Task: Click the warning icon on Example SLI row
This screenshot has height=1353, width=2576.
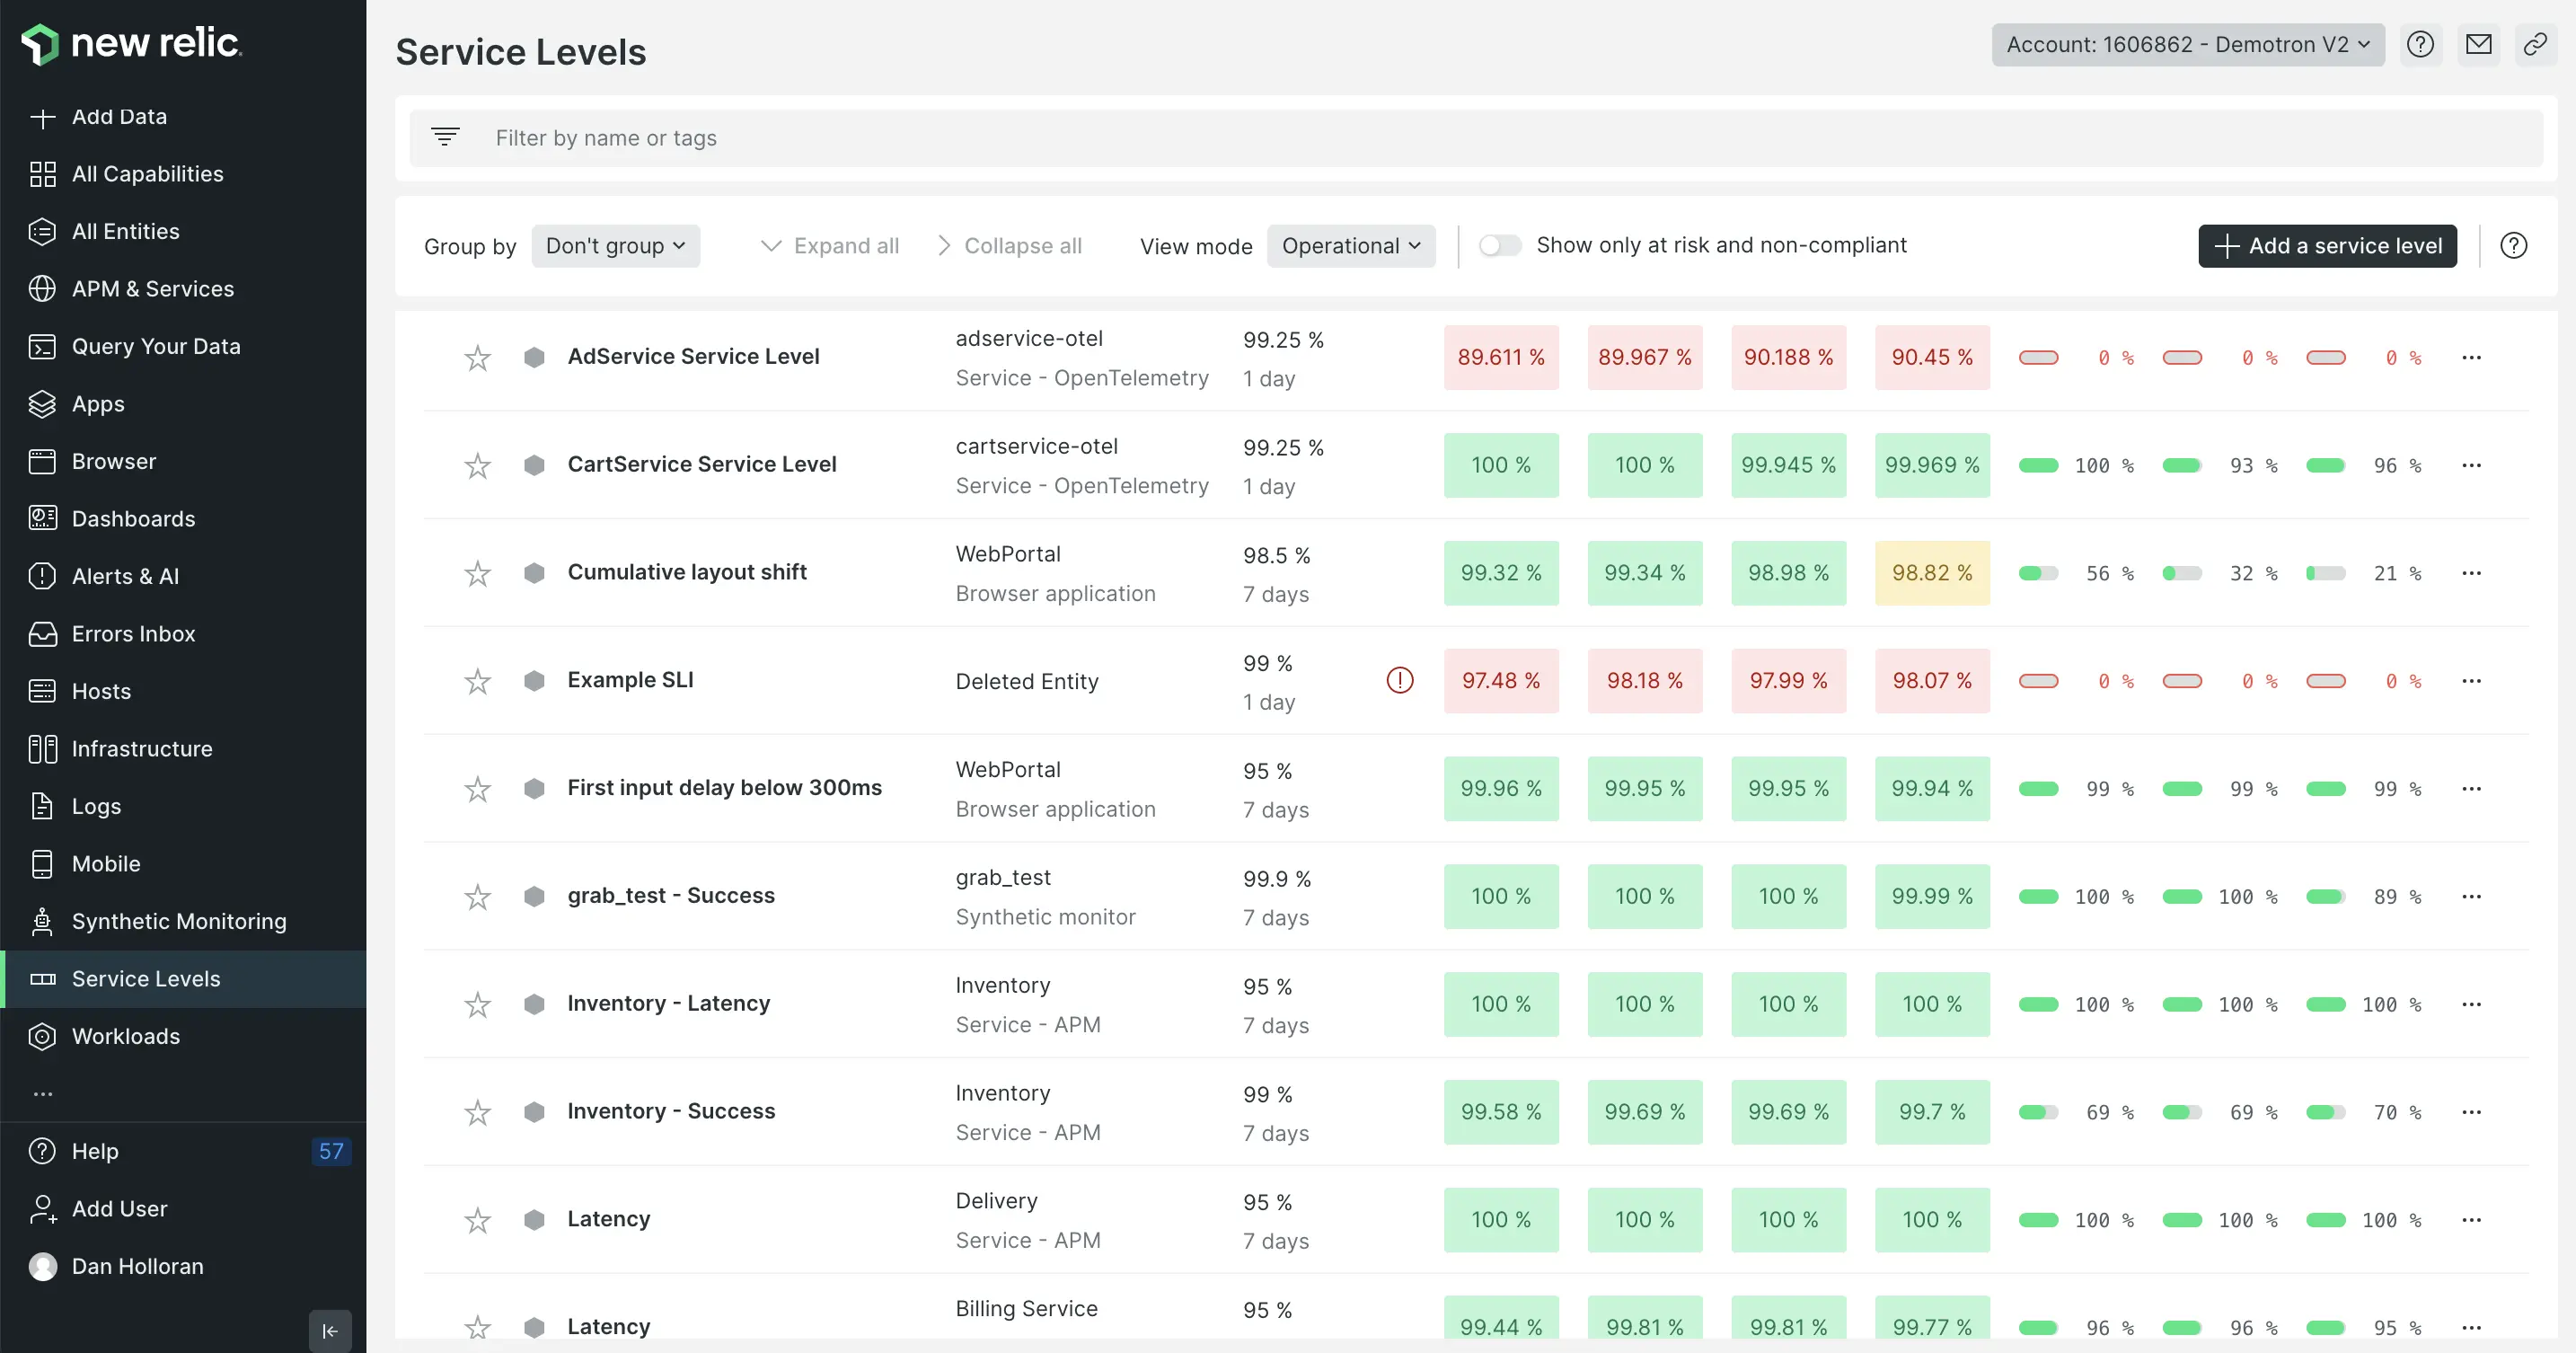Action: coord(1399,680)
